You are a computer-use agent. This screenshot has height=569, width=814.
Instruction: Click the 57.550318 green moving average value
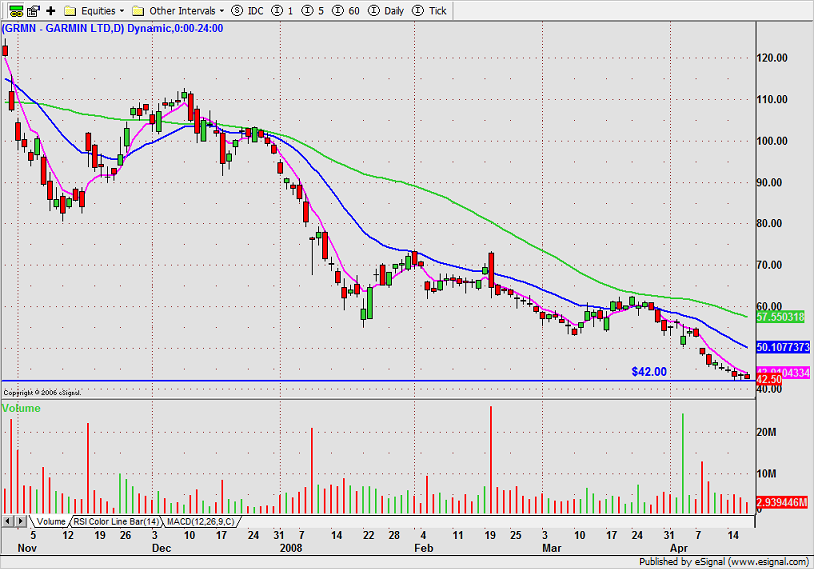pyautogui.click(x=780, y=317)
